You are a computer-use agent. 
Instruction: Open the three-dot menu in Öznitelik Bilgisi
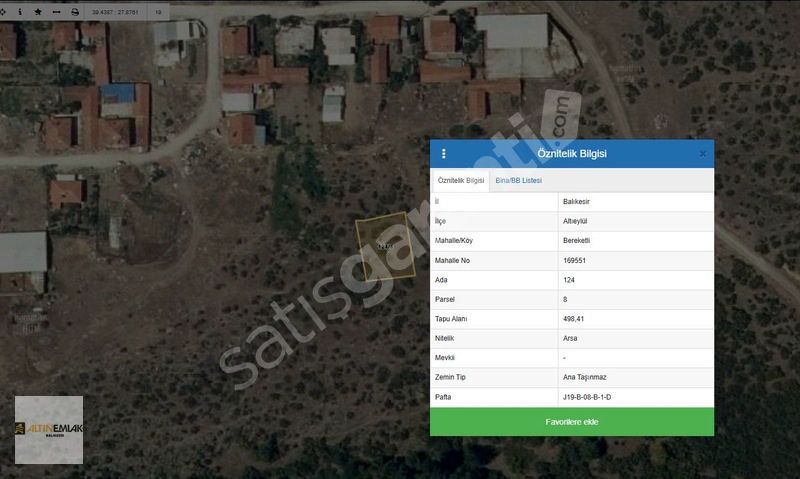pos(444,154)
